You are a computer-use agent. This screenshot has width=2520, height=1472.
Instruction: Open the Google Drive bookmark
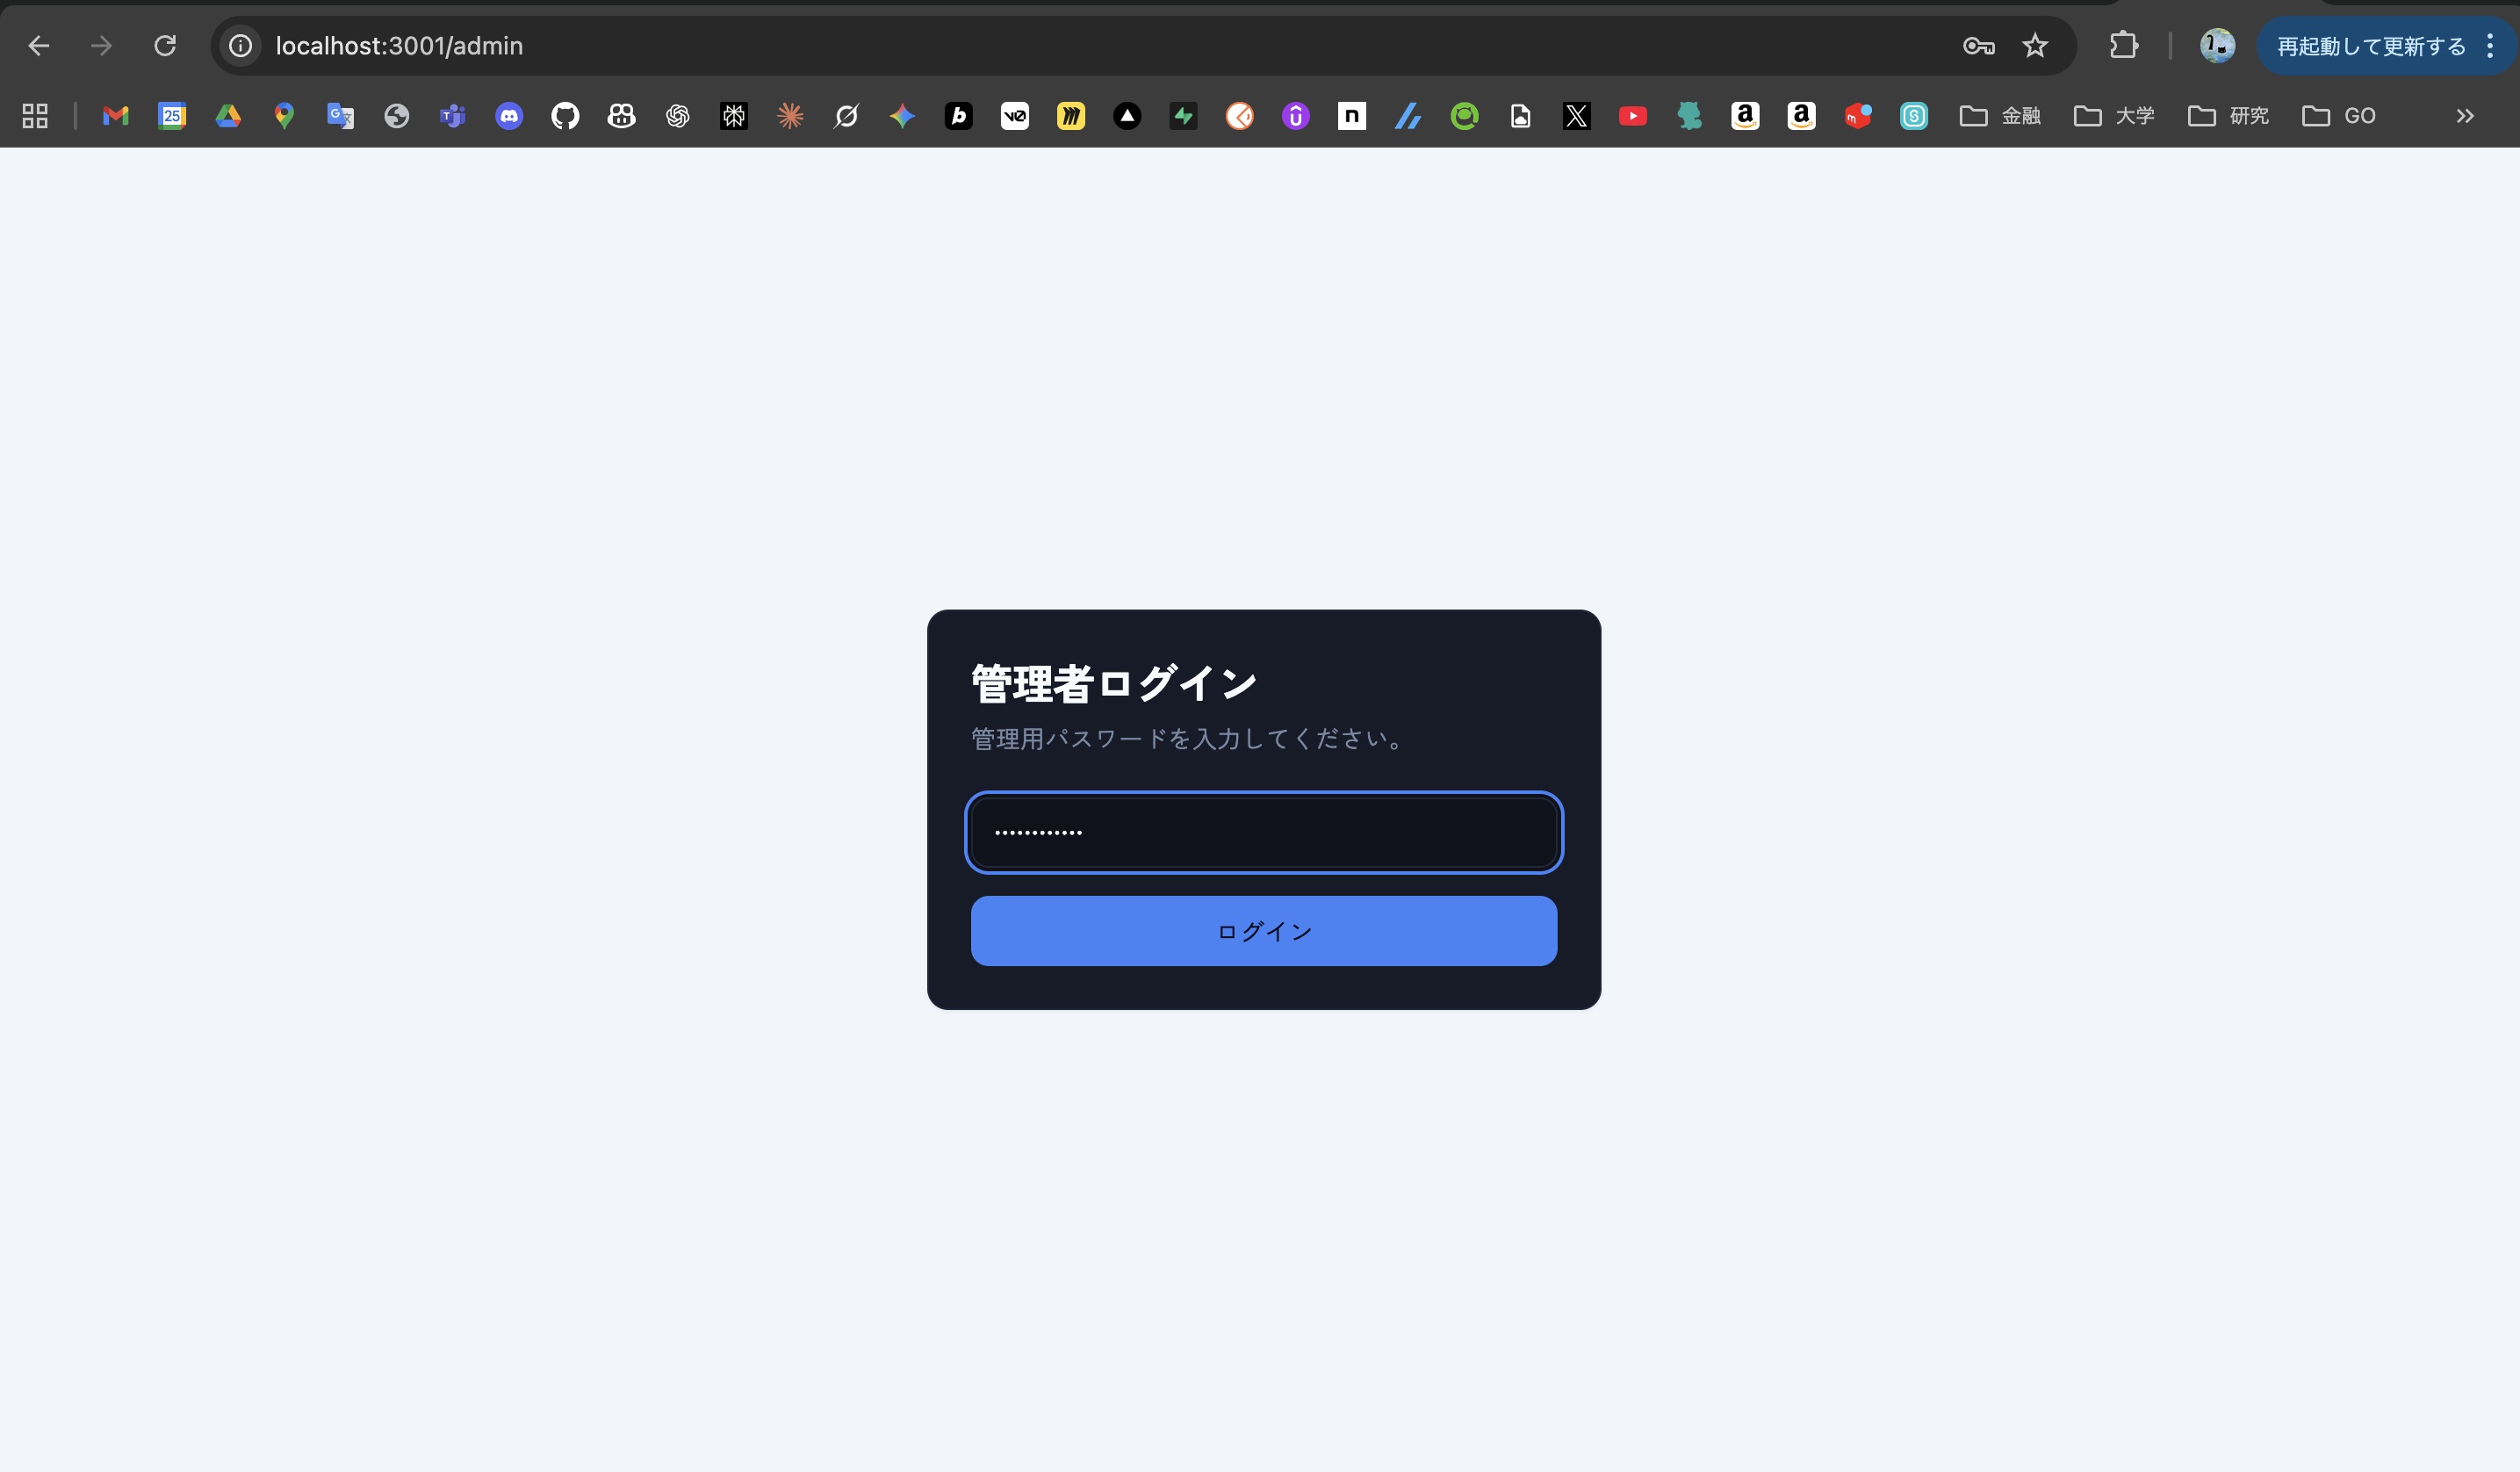click(228, 115)
